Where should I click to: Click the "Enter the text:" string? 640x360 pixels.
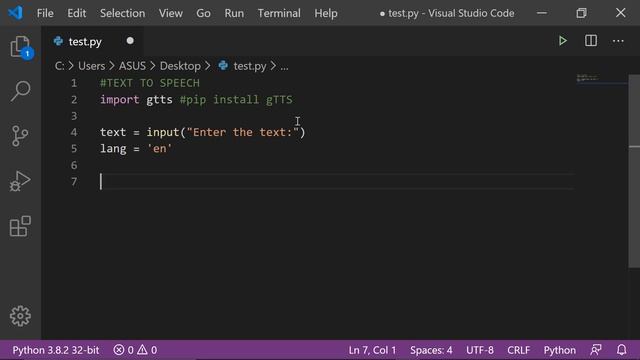click(243, 132)
